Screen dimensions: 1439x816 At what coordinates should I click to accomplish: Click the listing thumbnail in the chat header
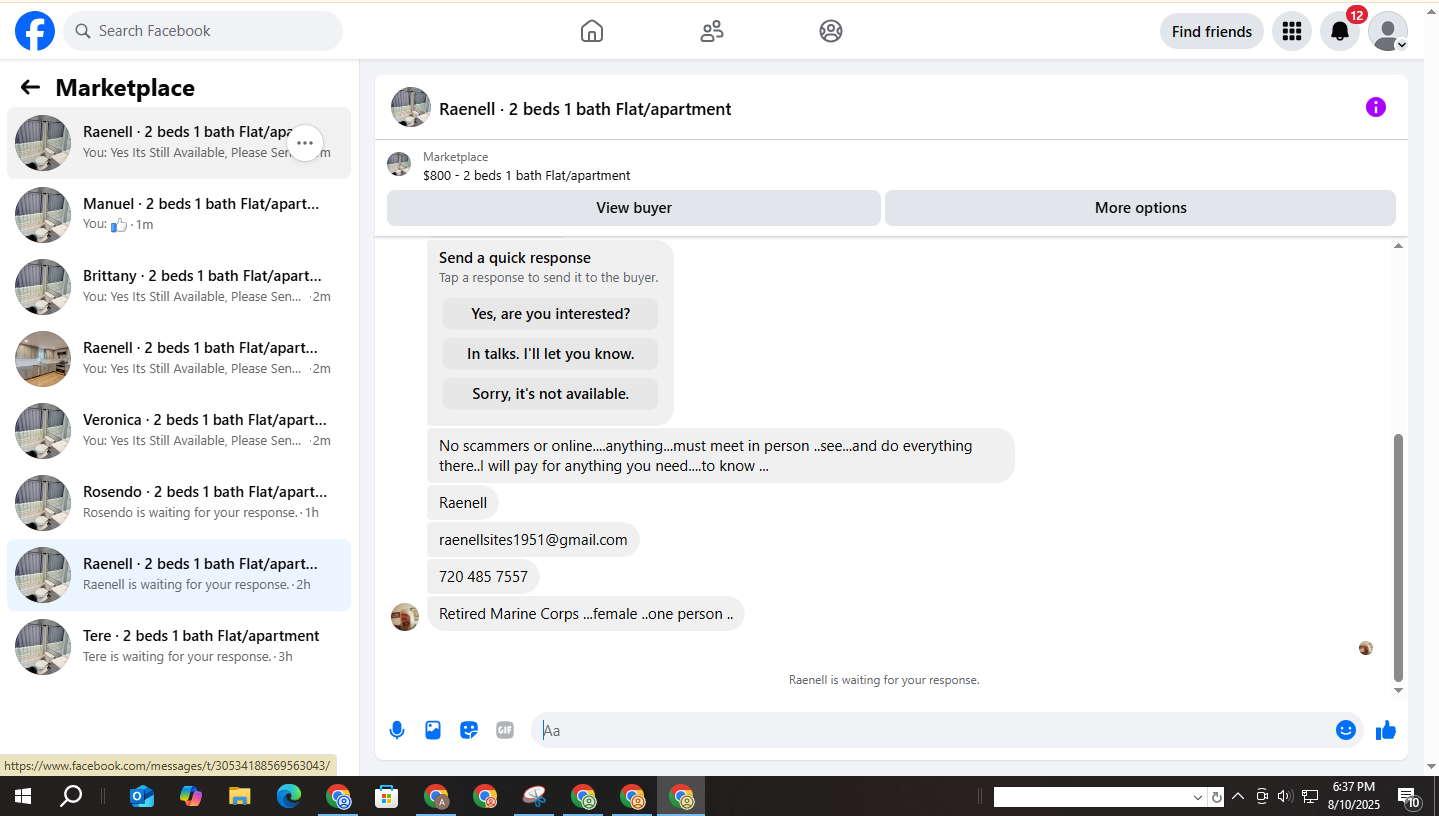point(411,107)
